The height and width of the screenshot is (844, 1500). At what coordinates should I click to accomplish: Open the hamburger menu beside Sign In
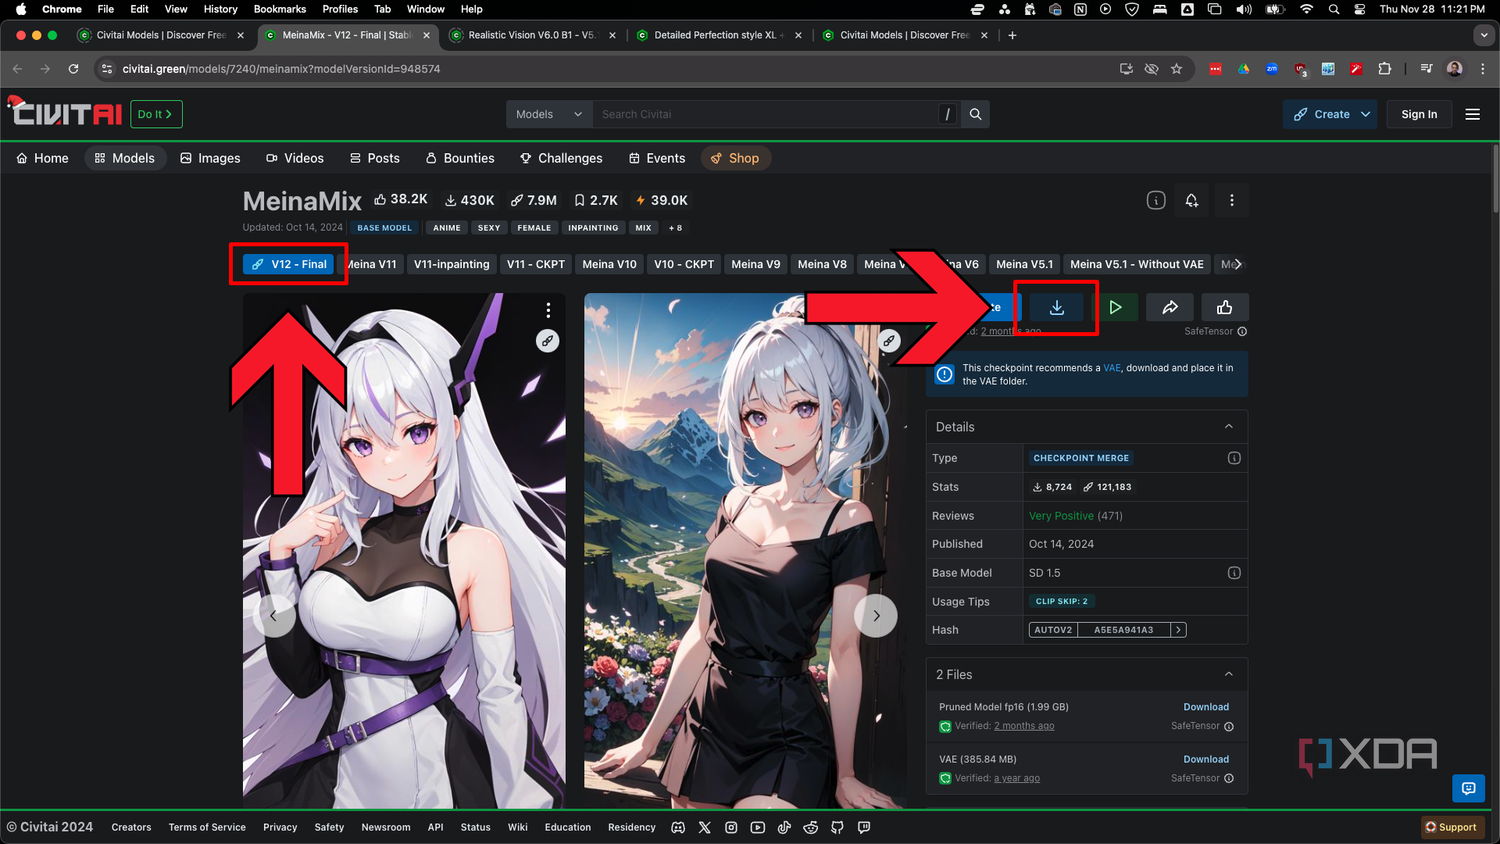(1473, 114)
